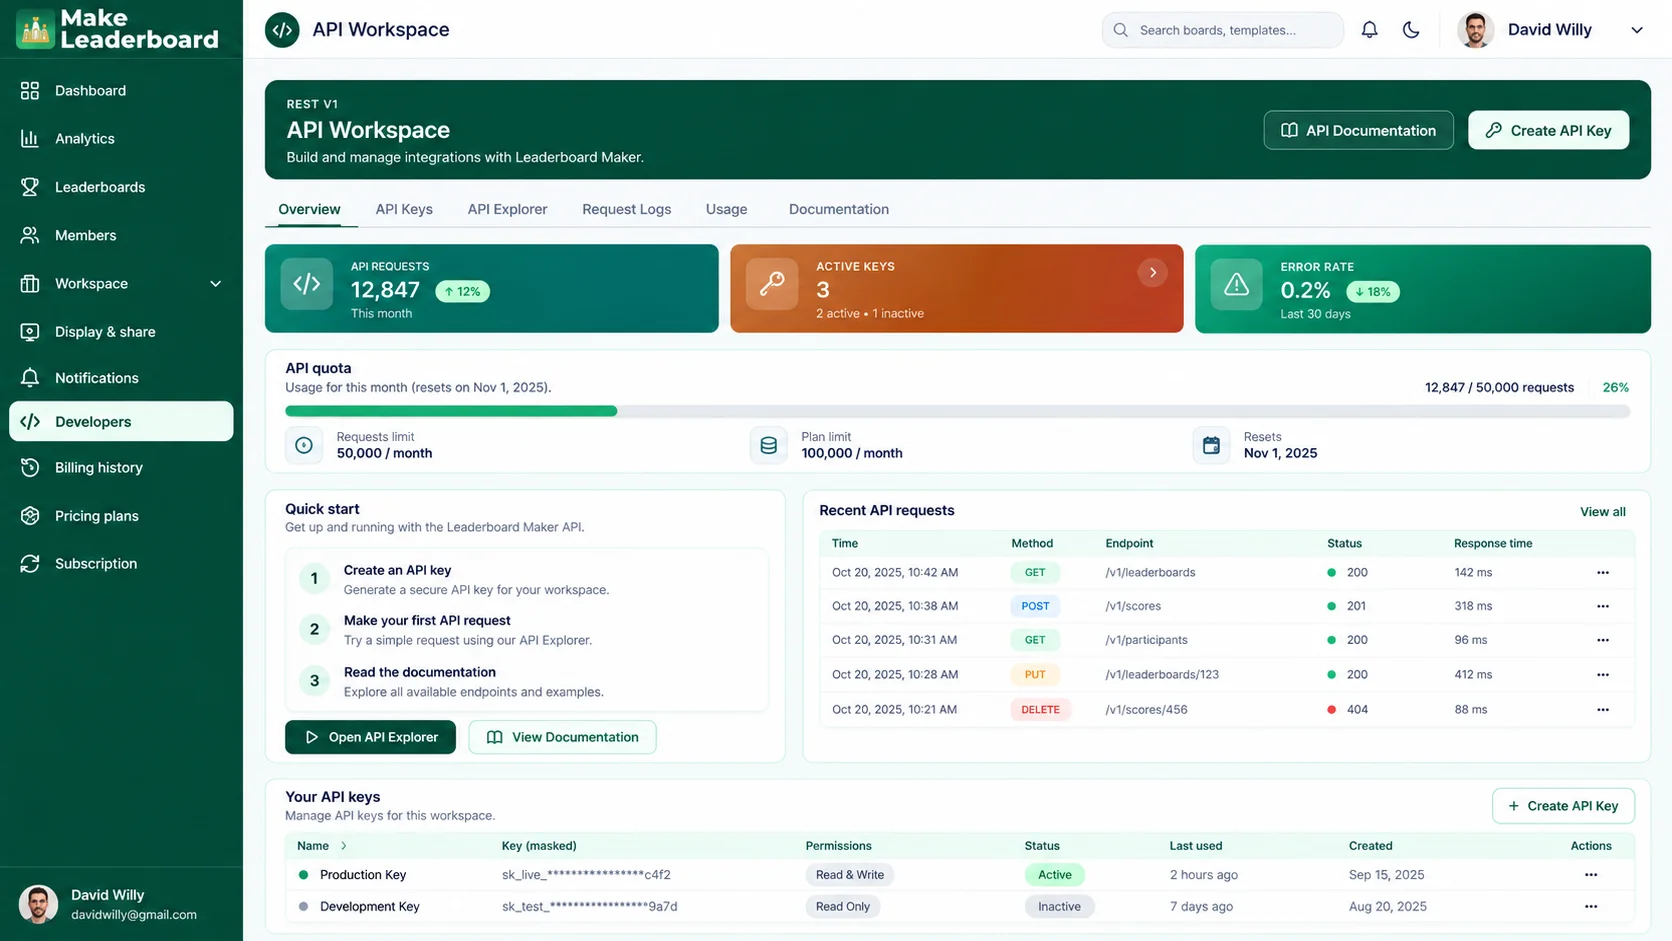This screenshot has height=941, width=1672.
Task: Click the API Requests card code icon
Action: tap(307, 284)
